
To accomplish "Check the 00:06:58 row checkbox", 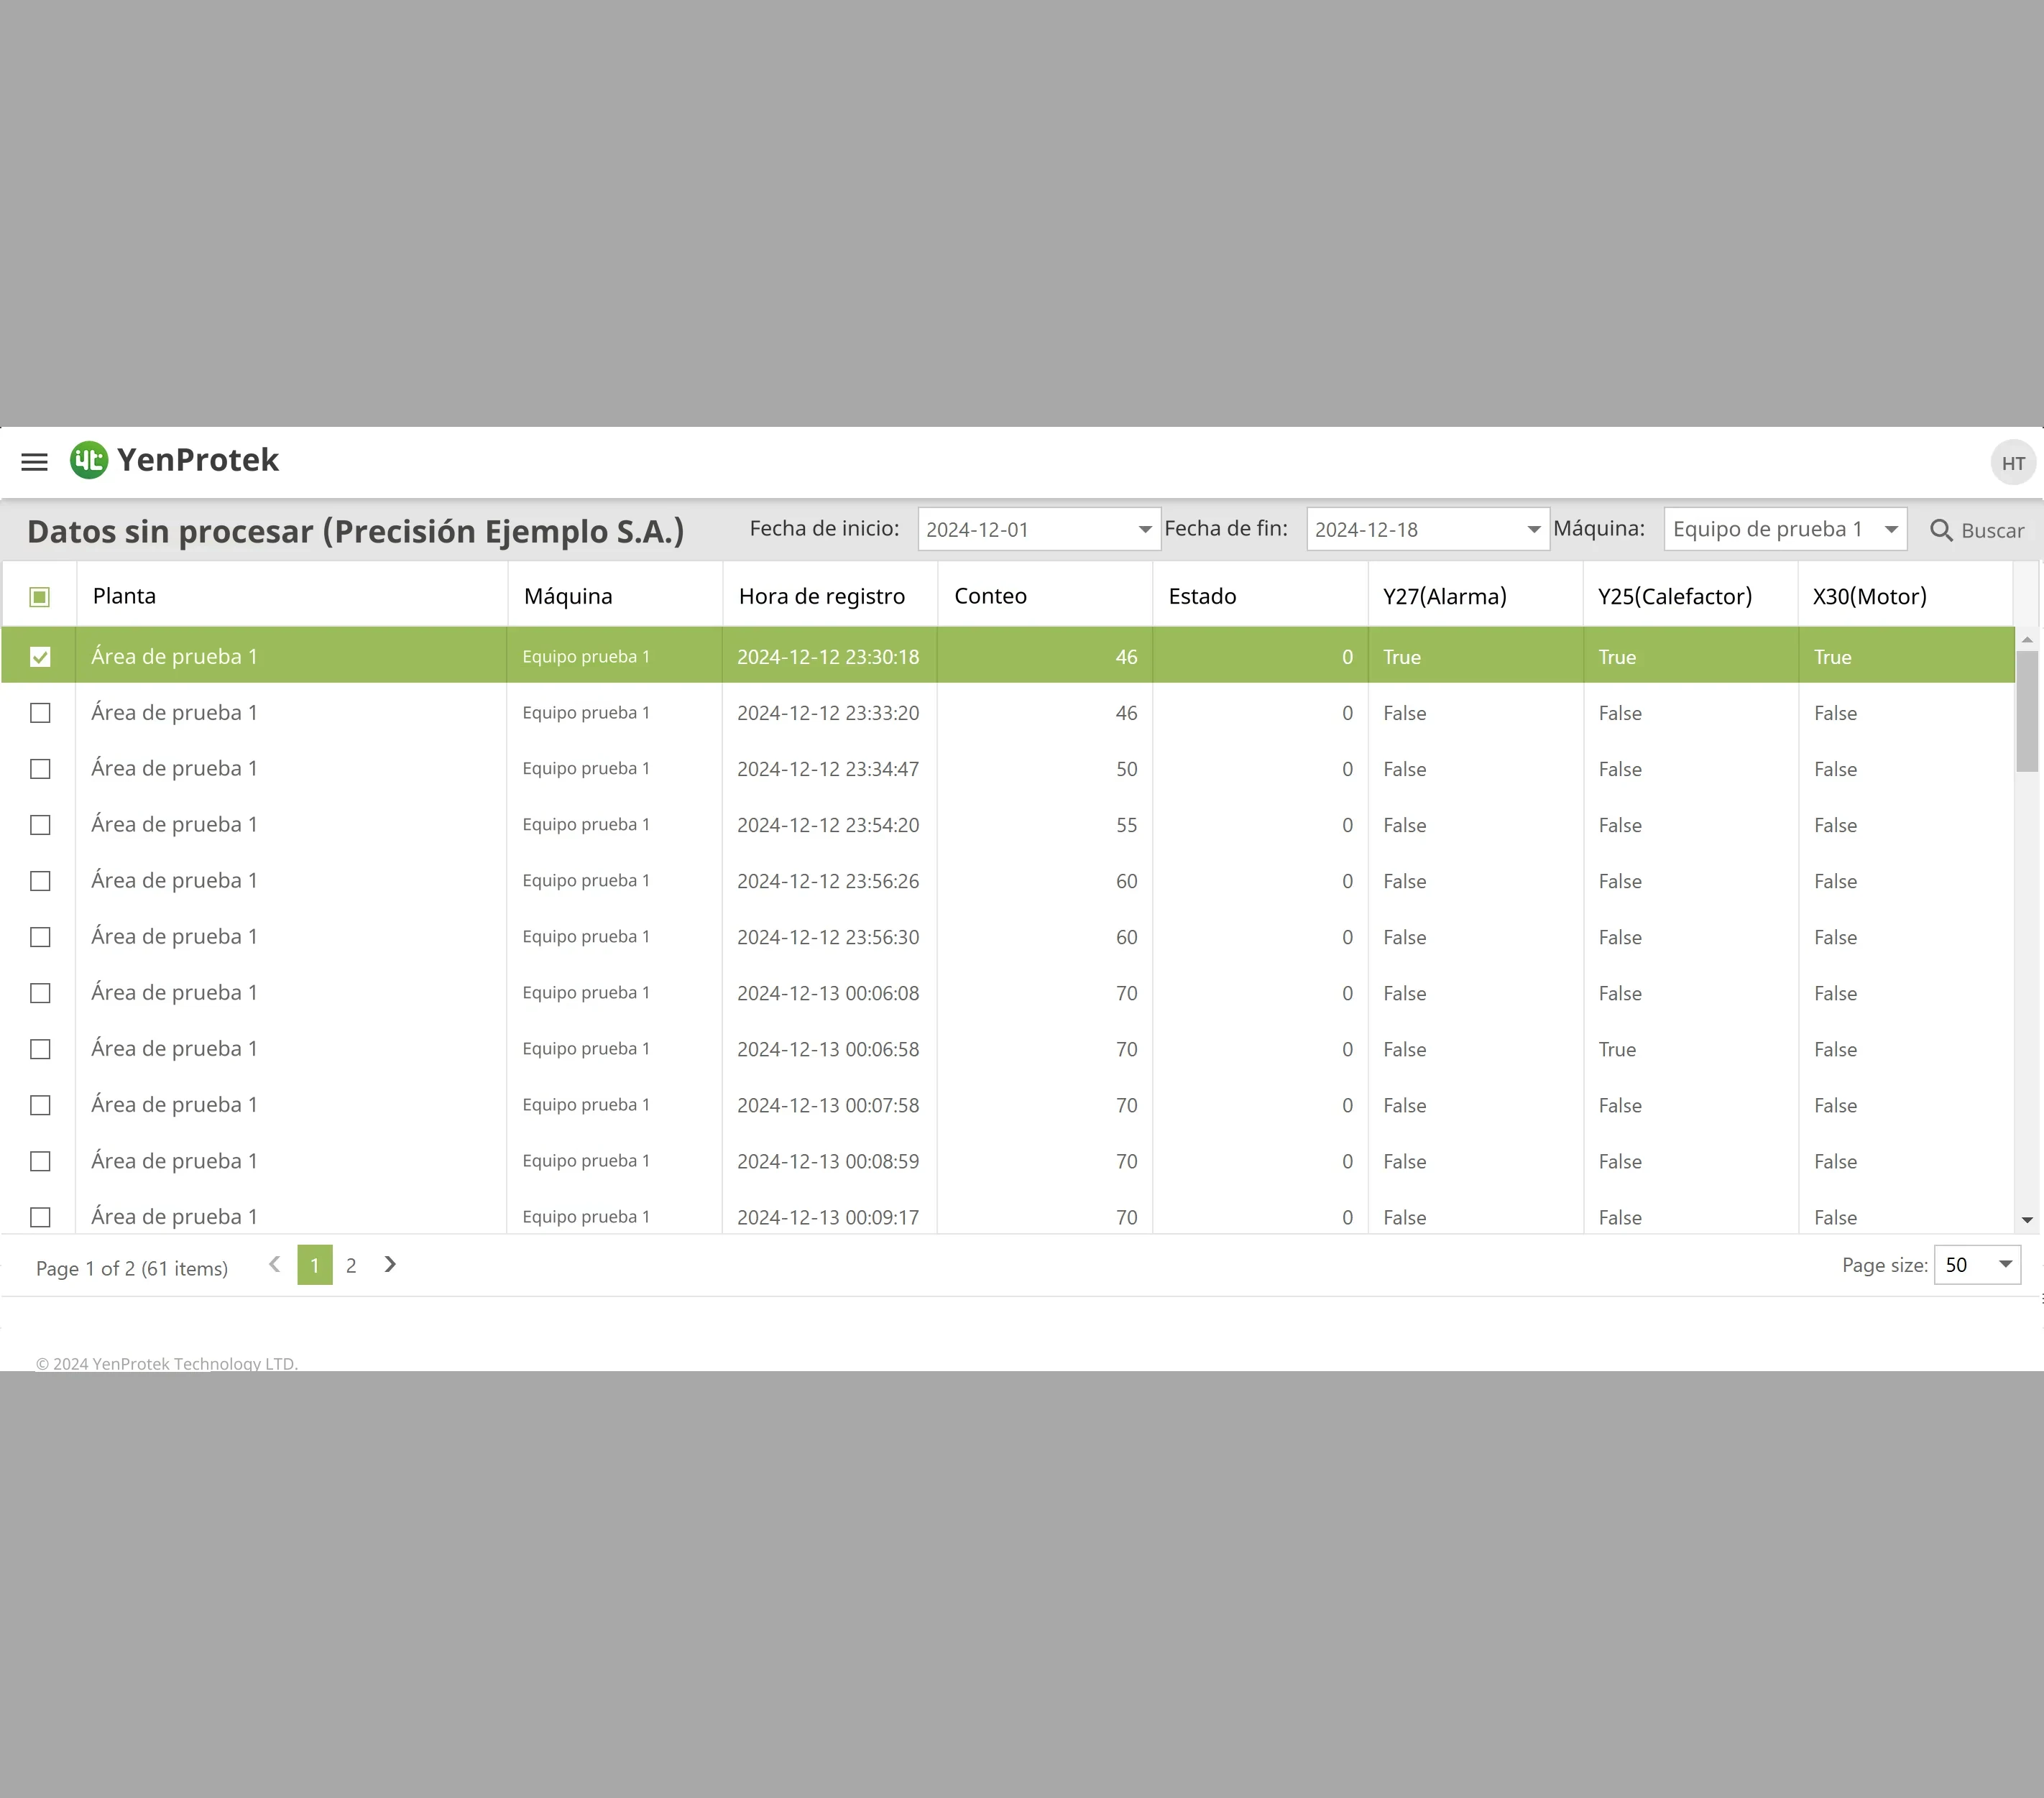I will (x=40, y=1049).
